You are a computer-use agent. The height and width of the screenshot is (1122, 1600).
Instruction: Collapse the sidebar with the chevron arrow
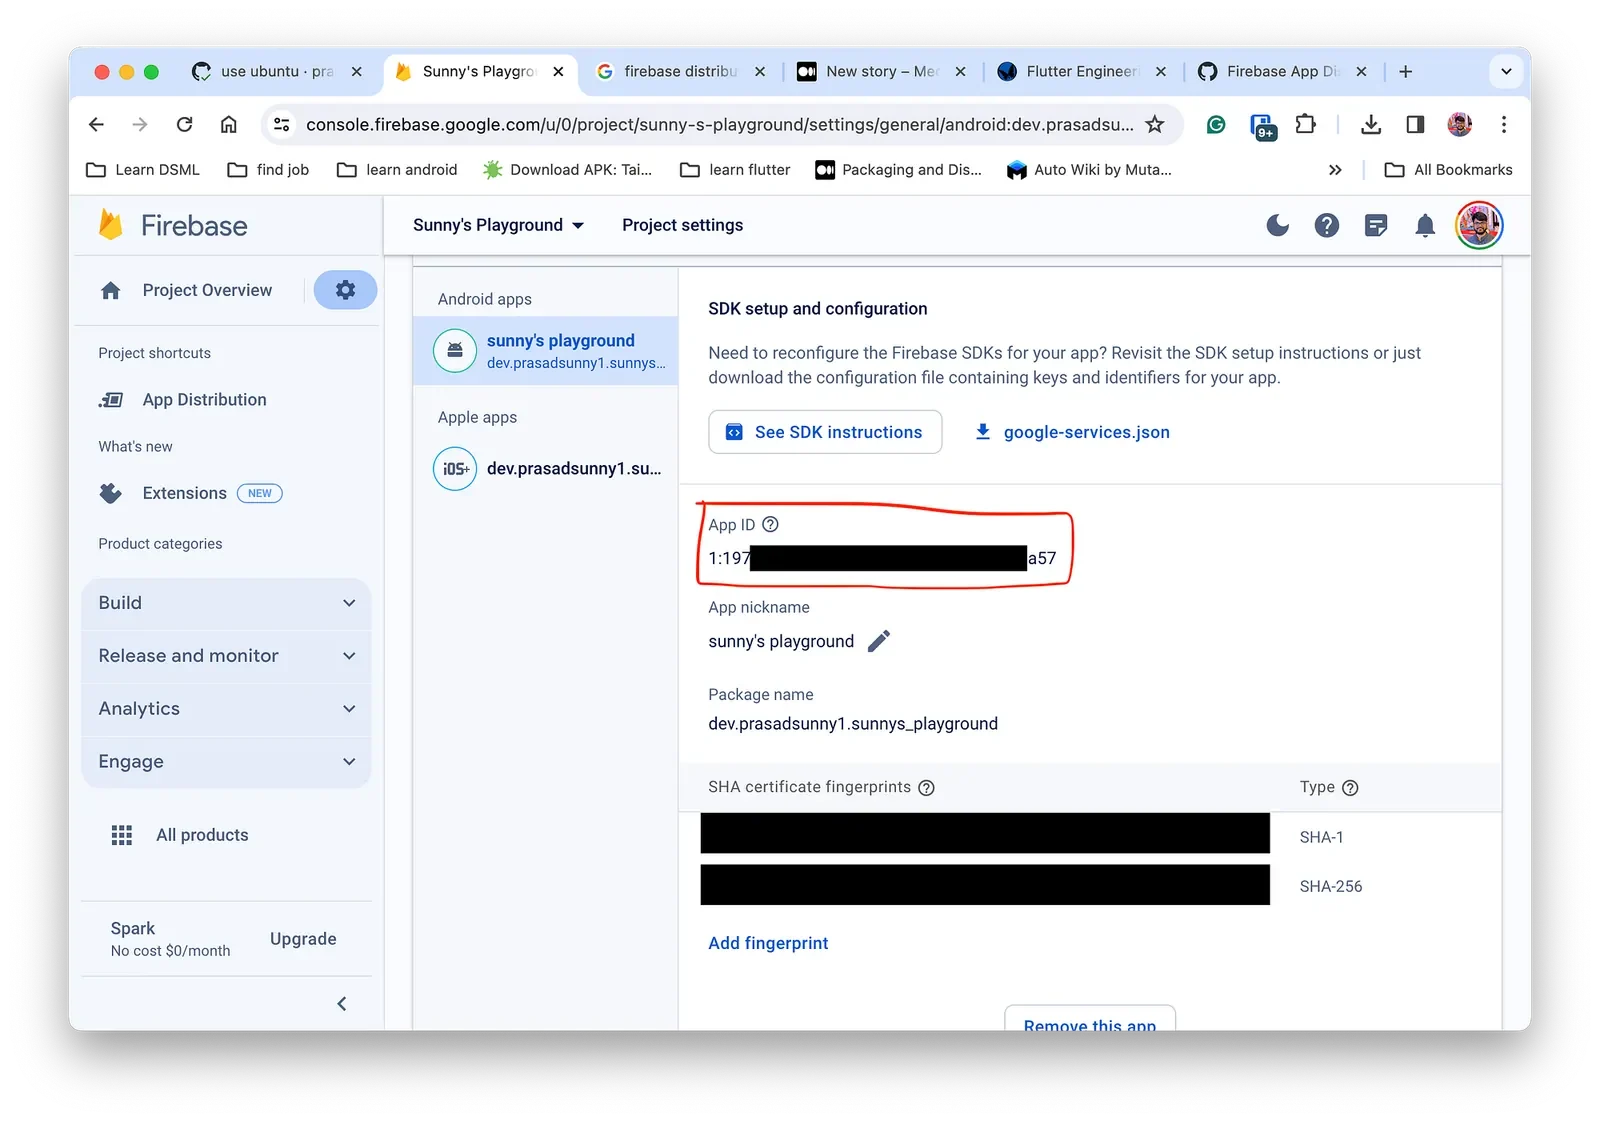tap(342, 1003)
